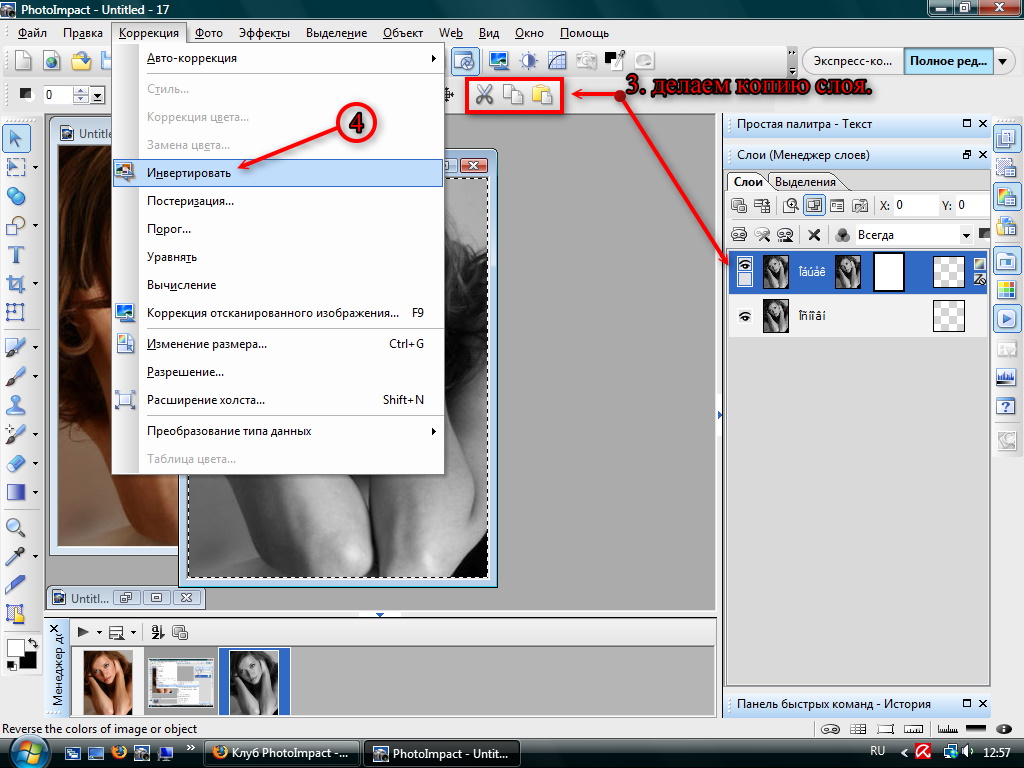Open dropdown arrow beside play button

(x=99, y=632)
